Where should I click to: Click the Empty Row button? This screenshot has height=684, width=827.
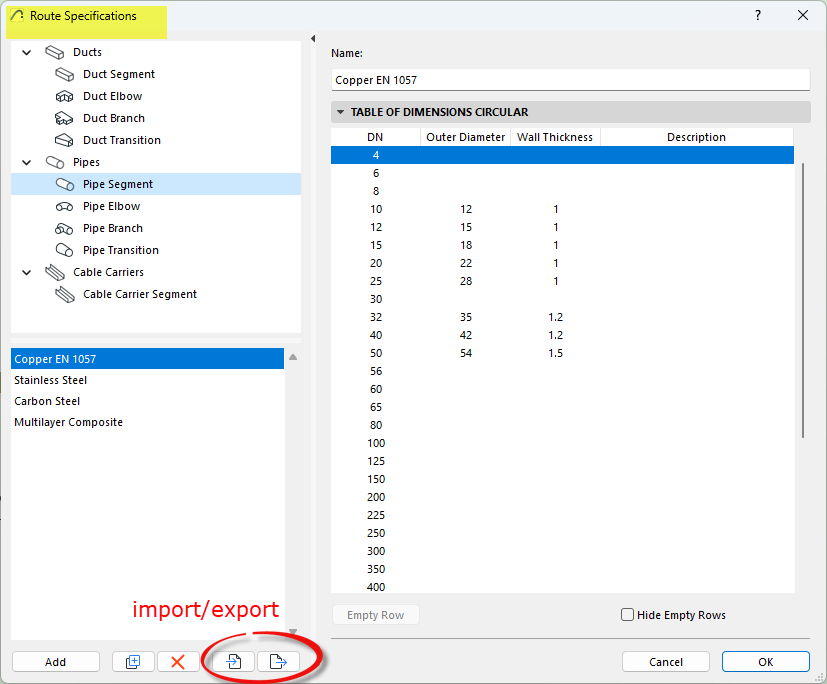click(x=376, y=615)
